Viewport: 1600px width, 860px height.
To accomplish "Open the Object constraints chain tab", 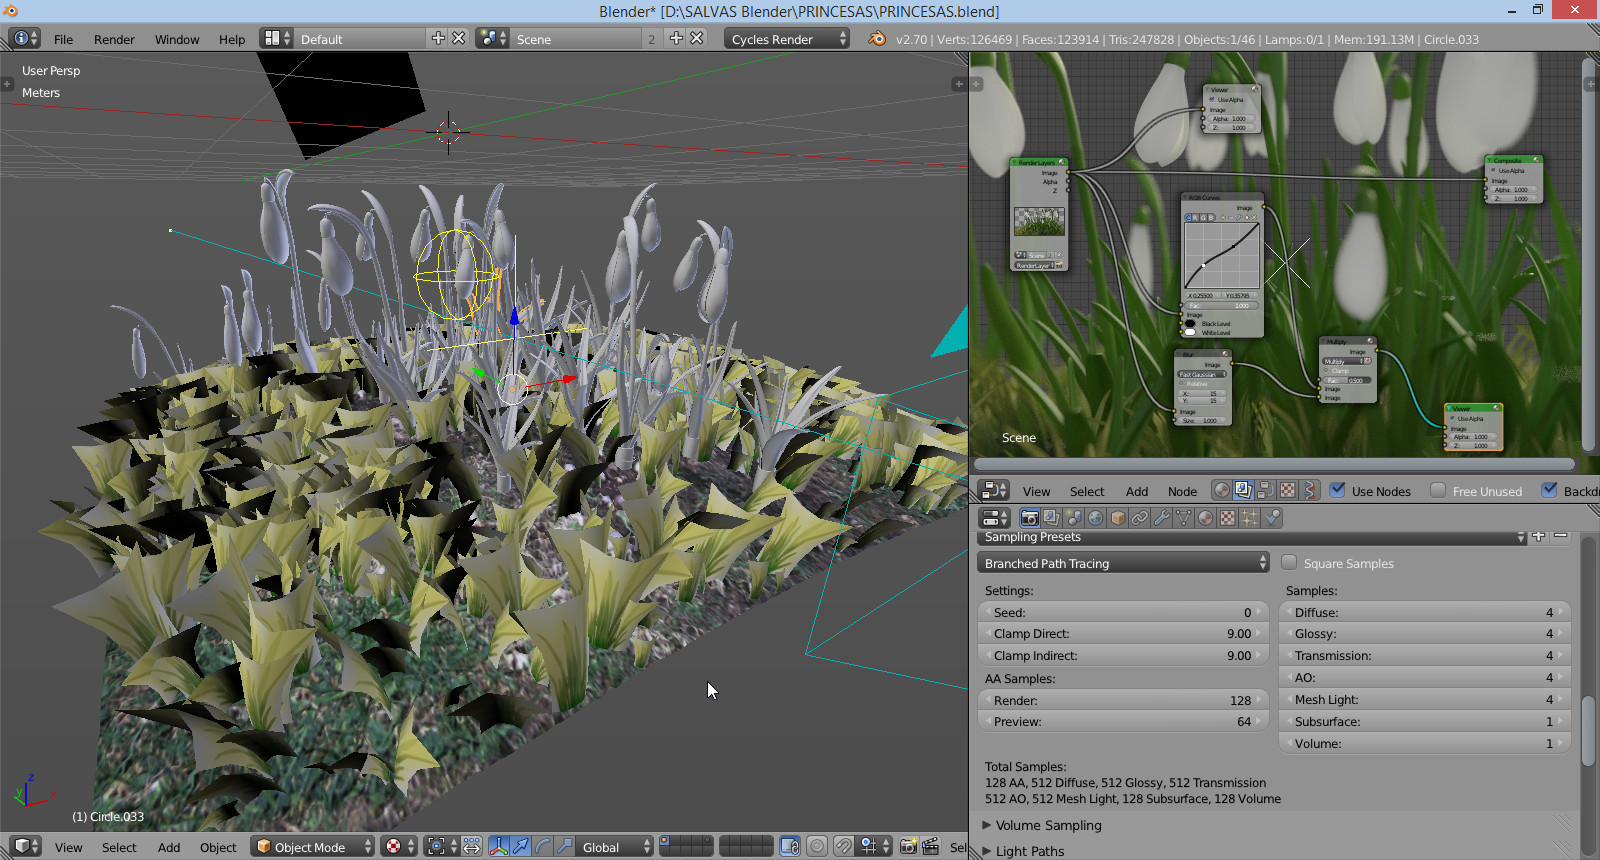I will 1139,518.
